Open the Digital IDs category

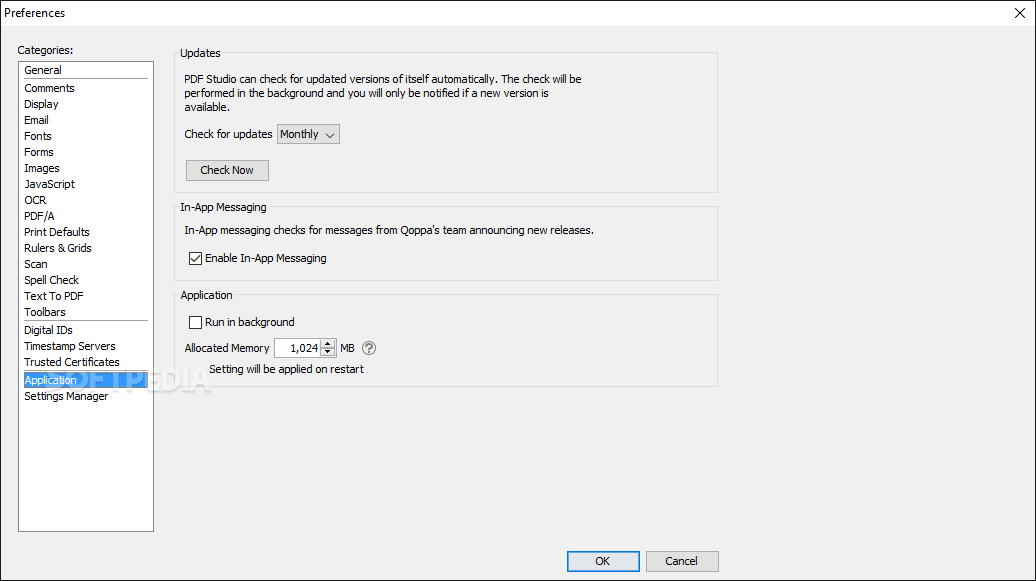coord(48,330)
